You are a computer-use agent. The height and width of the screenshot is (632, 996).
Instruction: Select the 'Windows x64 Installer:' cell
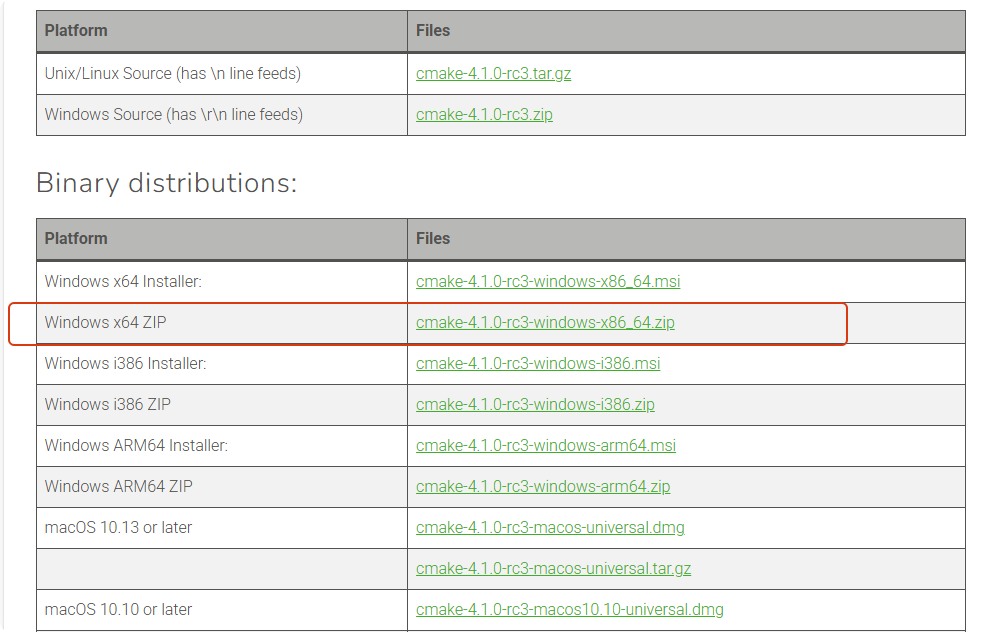point(222,281)
